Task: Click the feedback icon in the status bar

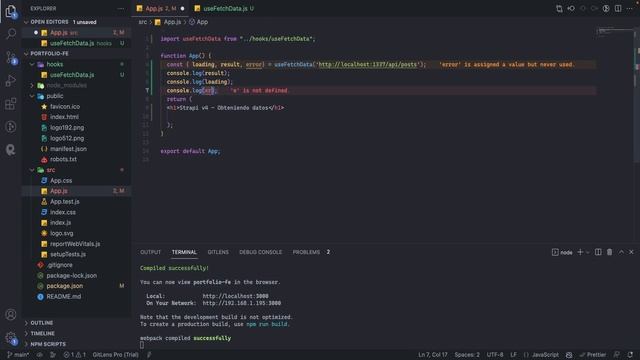Action: pyautogui.click(x=617, y=355)
